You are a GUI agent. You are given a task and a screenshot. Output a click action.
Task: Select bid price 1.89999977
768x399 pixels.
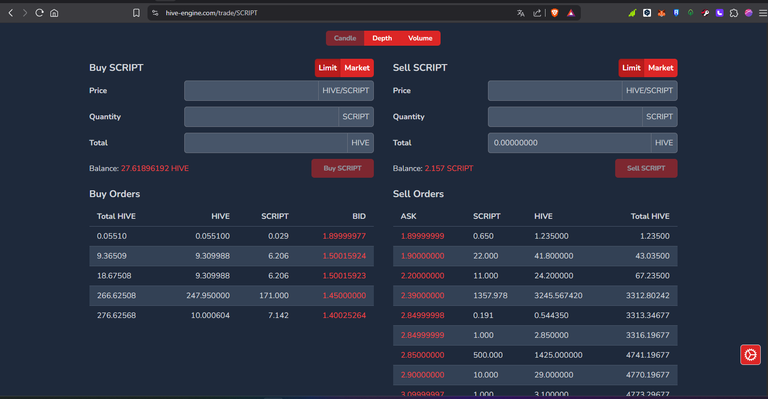point(344,236)
